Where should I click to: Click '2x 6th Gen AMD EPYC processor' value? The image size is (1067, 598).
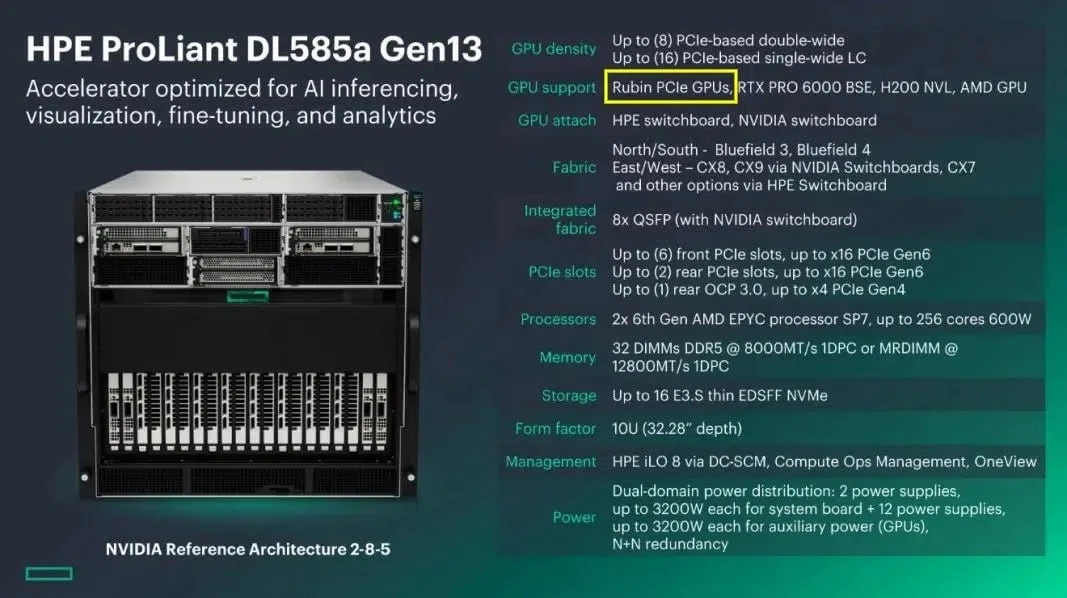coord(821,319)
